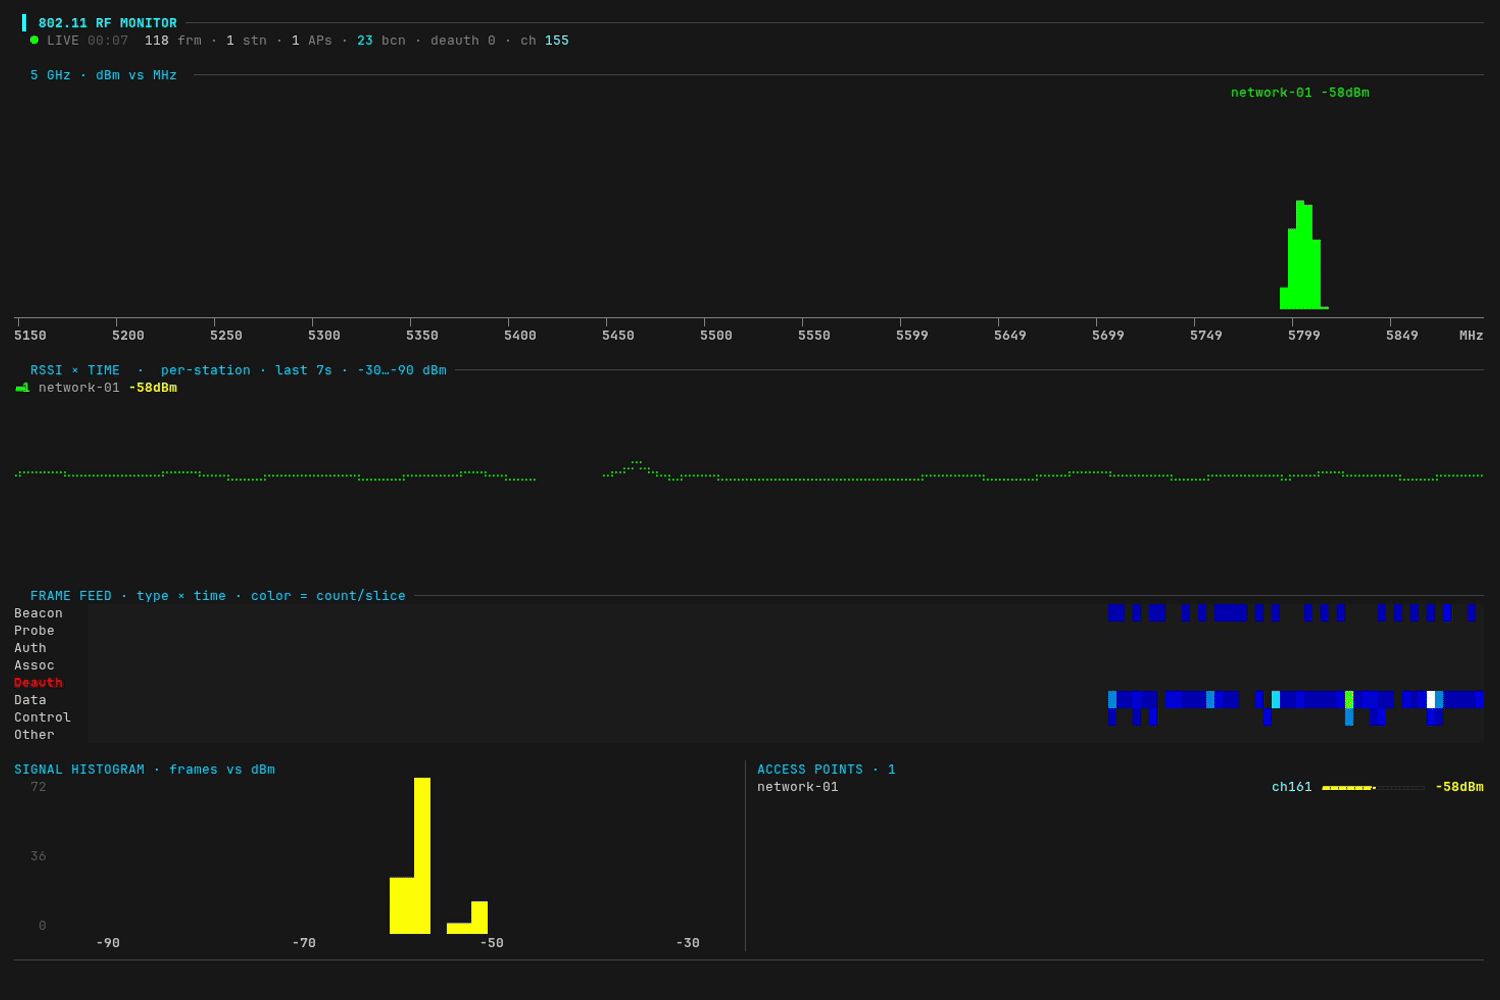Click the 1 stn station counter
The height and width of the screenshot is (1000, 1500).
click(x=246, y=41)
